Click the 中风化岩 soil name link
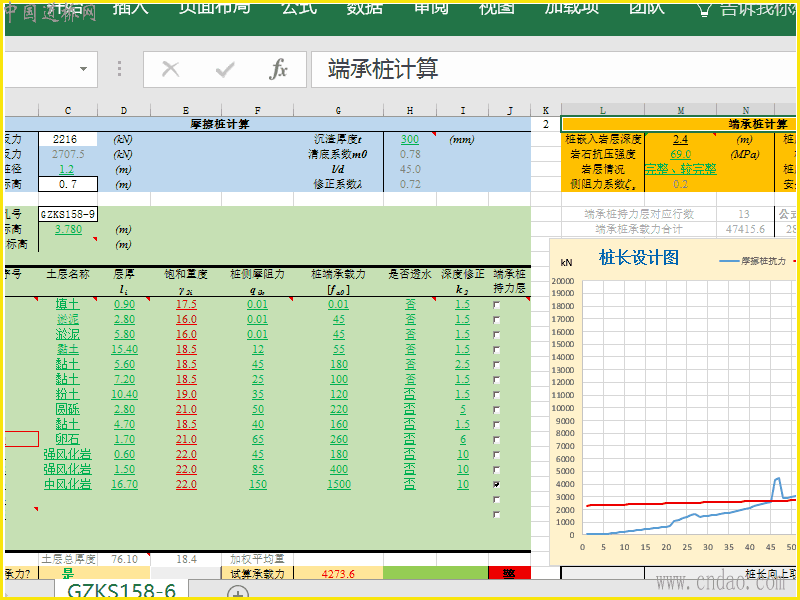Screen dimensions: 800x600 (68, 484)
